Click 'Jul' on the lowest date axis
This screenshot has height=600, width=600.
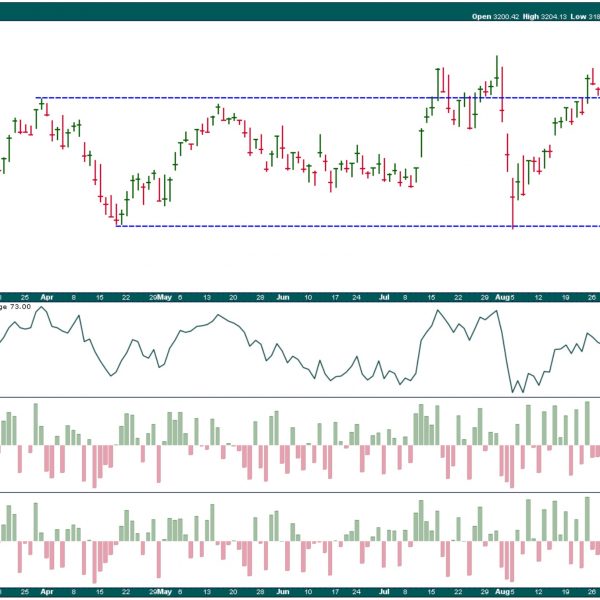click(x=384, y=592)
